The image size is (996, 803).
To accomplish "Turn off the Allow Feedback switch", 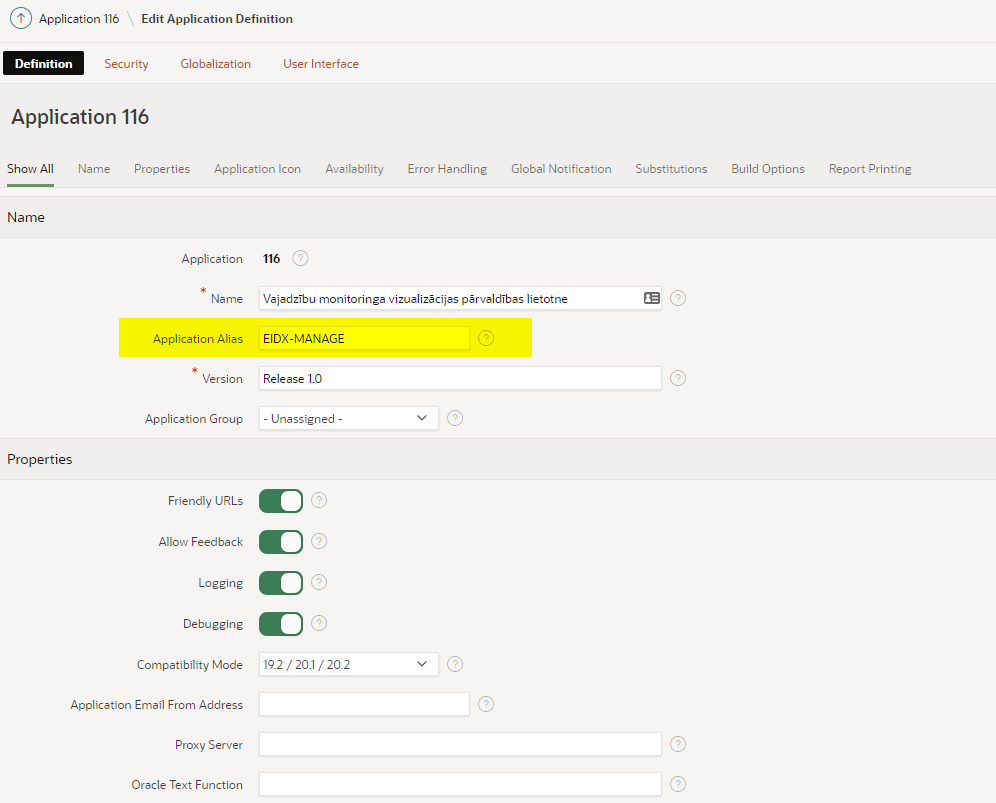I will (281, 542).
